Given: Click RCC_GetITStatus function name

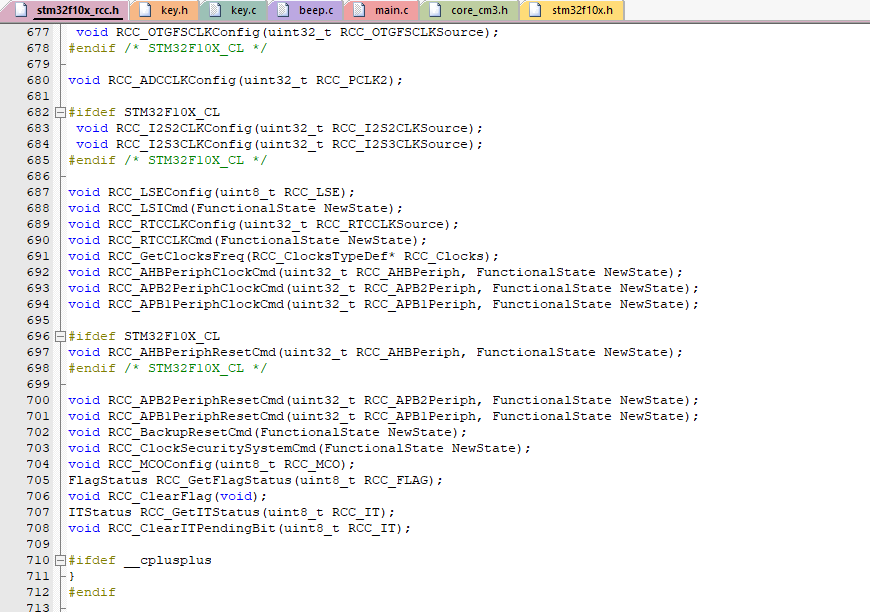Looking at the screenshot, I should (200, 512).
